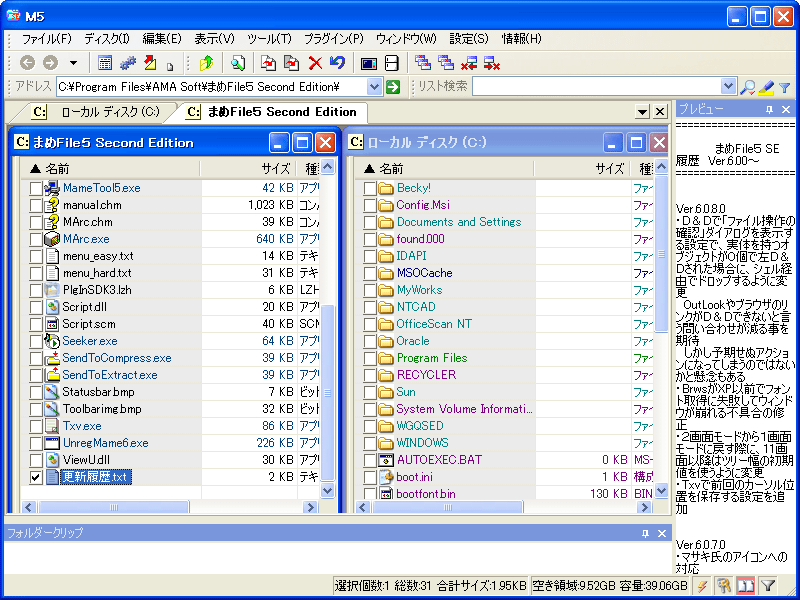The image size is (800, 600).
Task: Click the copy file toolbar icon
Action: [x=268, y=63]
